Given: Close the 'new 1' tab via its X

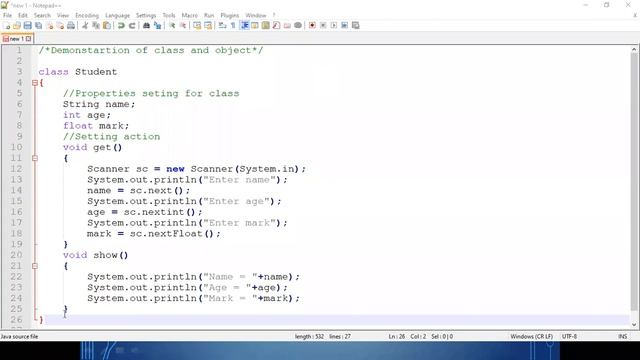Looking at the screenshot, I should pos(28,39).
